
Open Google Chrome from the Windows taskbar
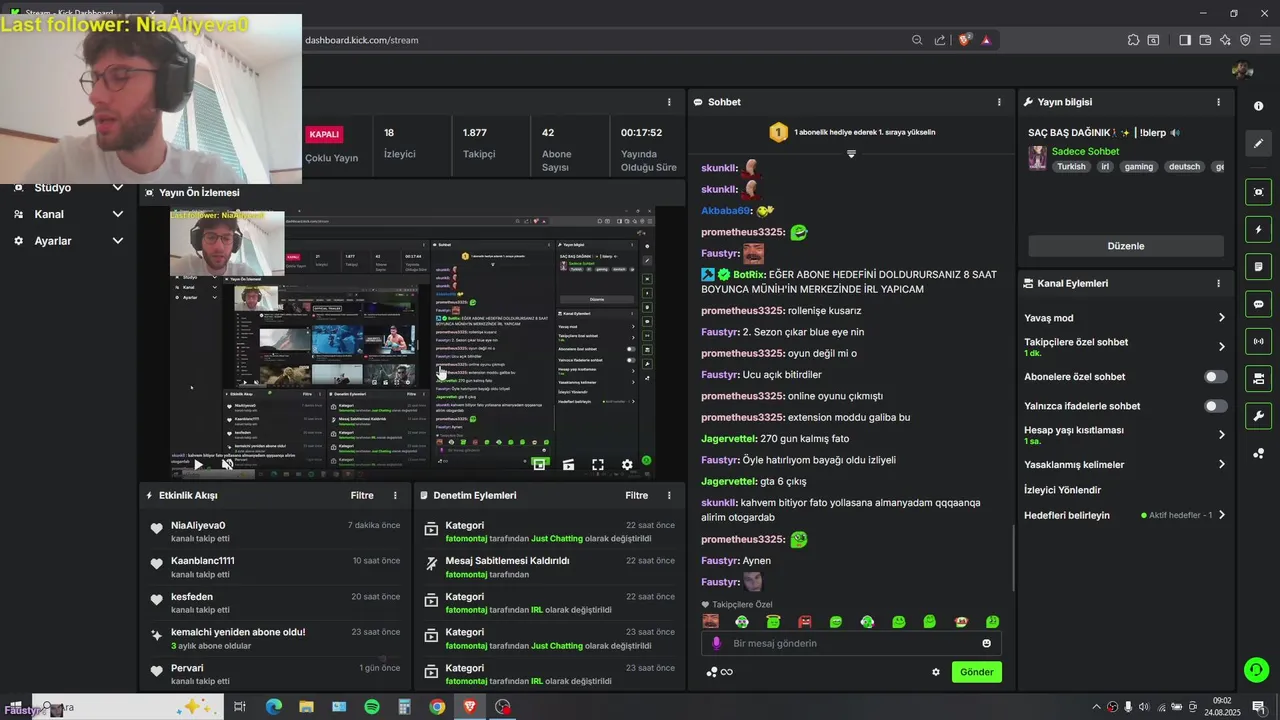point(437,707)
